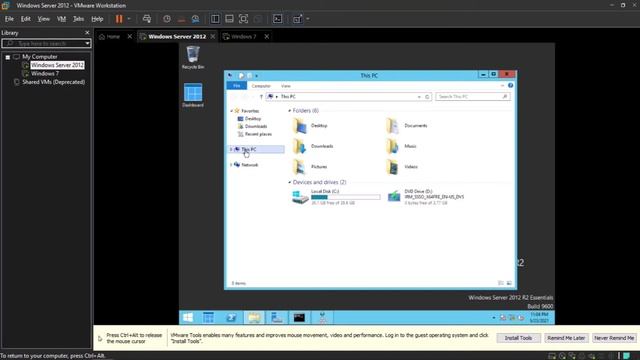The image size is (640, 360).
Task: Open the library search filter dropdown arrow
Action: [x=87, y=43]
